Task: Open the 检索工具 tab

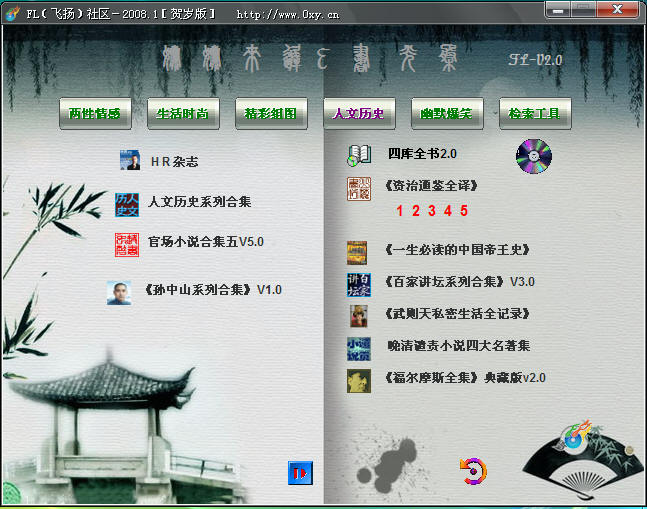Action: 535,114
